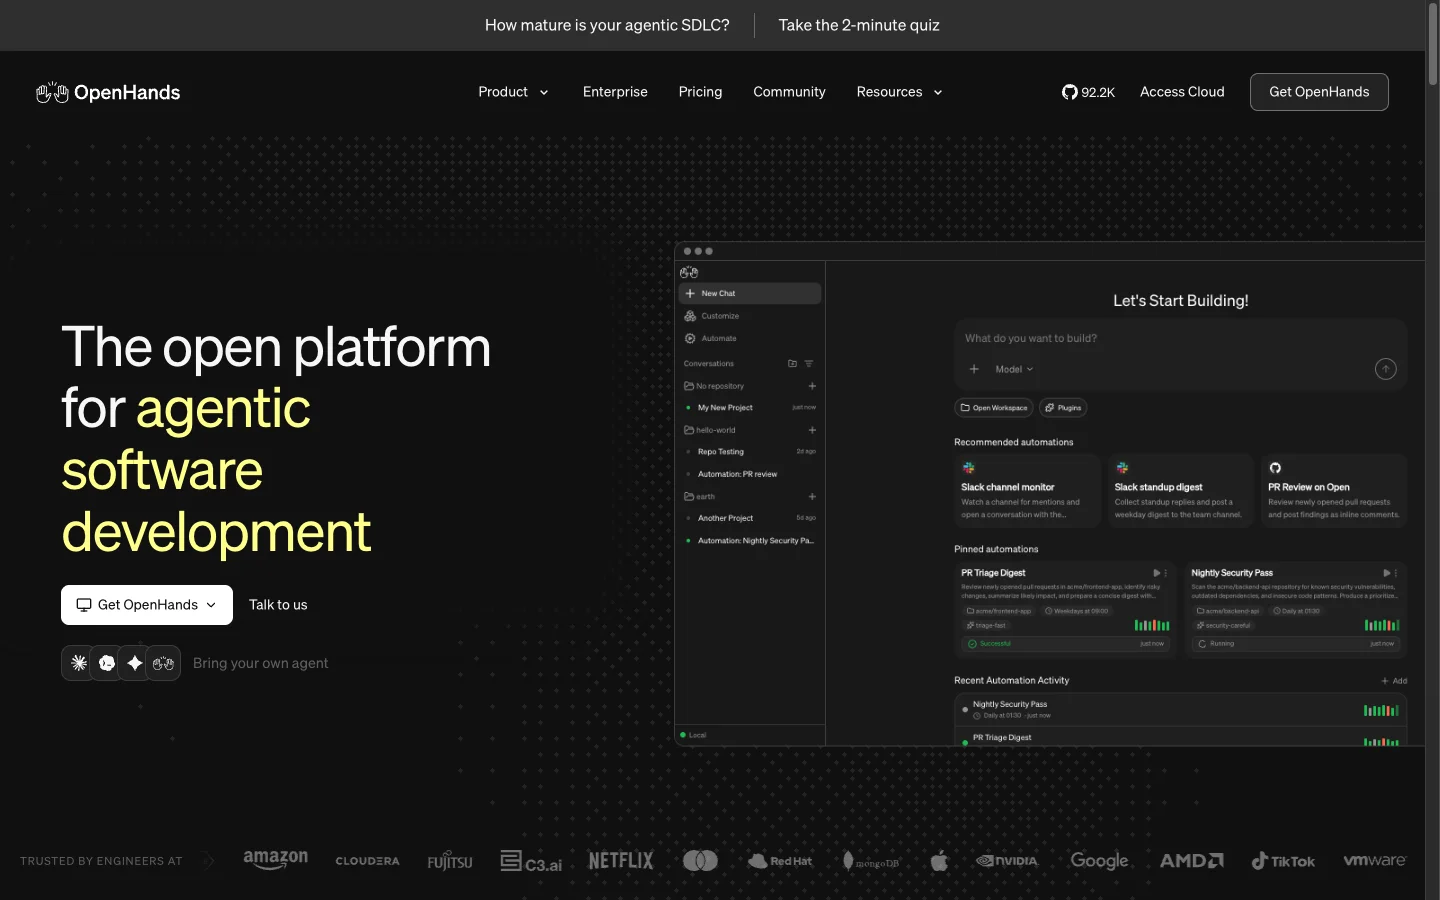Screen dimensions: 1440x900
Task: Select the Gemini four-point star agent icon
Action: (135, 663)
